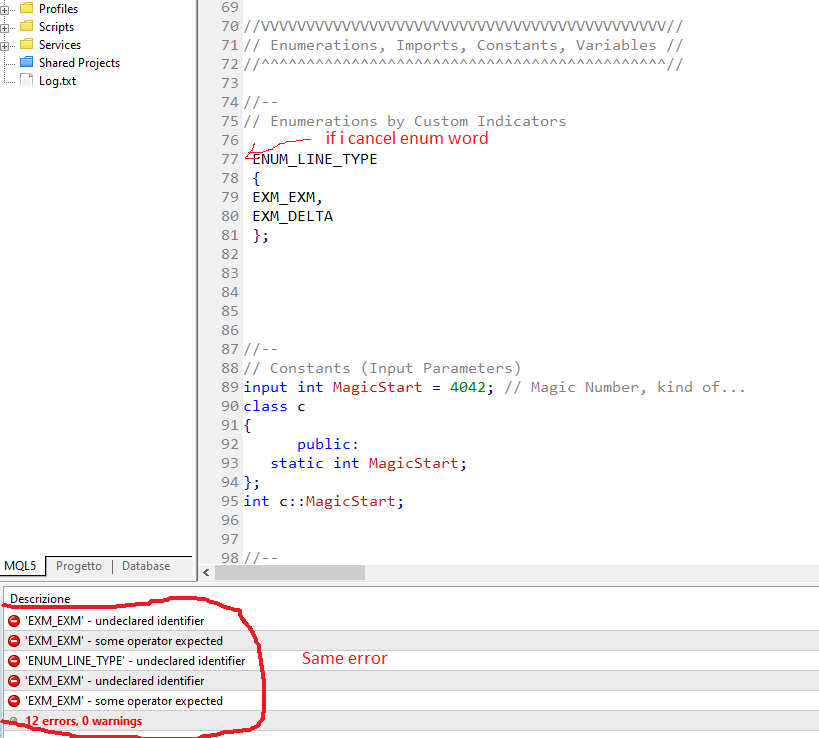Viewport: 819px width, 738px height.
Task: Expand the Services folder node
Action: [4, 46]
